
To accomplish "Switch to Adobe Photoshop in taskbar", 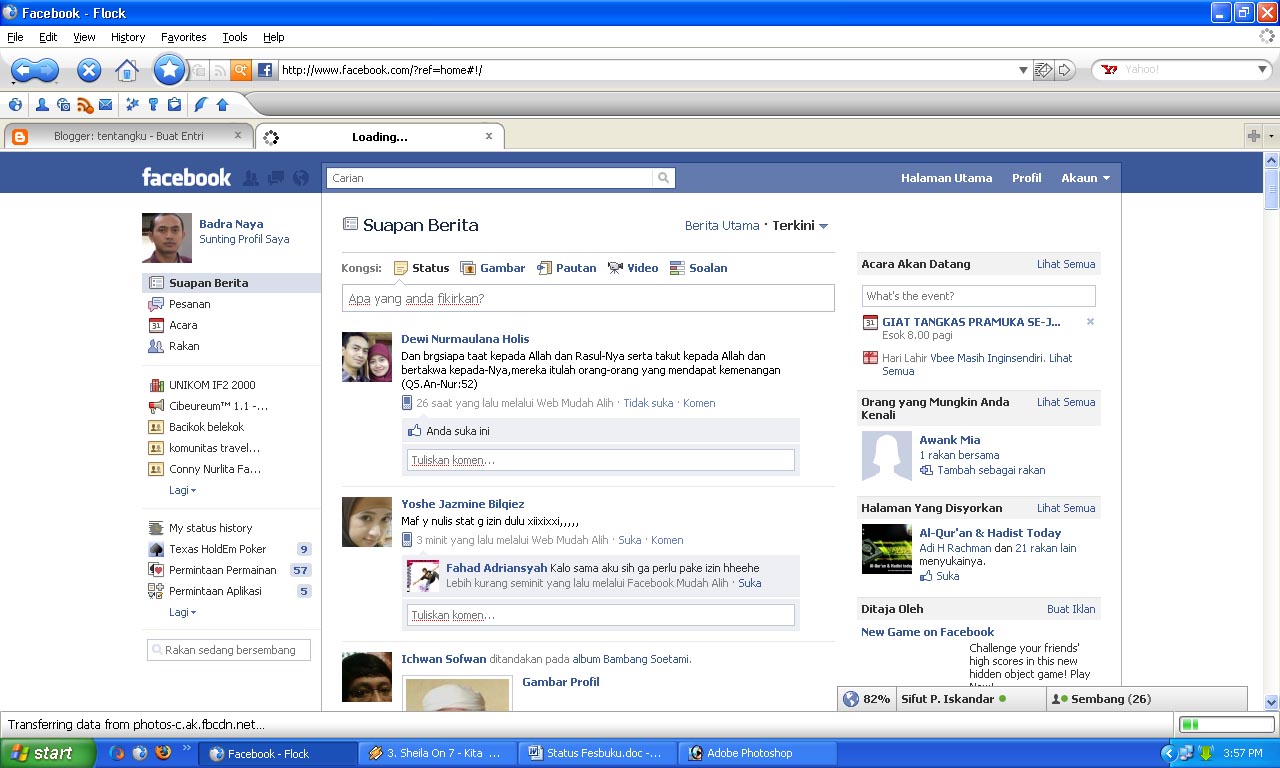I will (759, 753).
